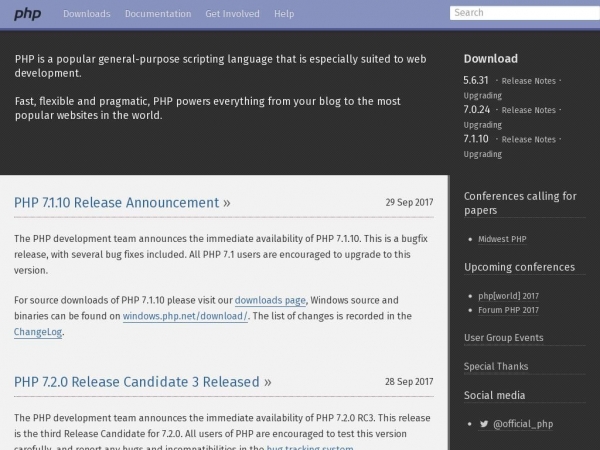This screenshot has height=450, width=600.
Task: Click the 28 Sep 2017 date
Action: (x=409, y=382)
